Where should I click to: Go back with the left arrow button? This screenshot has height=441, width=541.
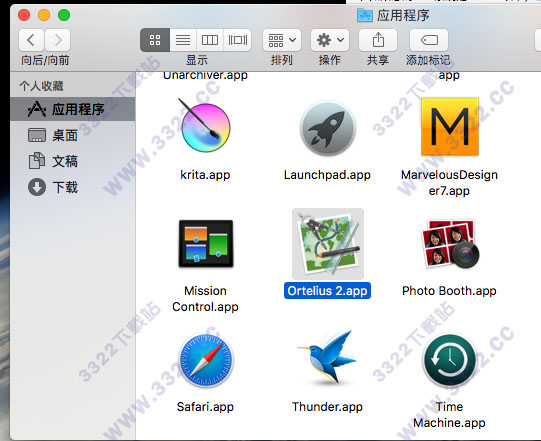[x=31, y=40]
